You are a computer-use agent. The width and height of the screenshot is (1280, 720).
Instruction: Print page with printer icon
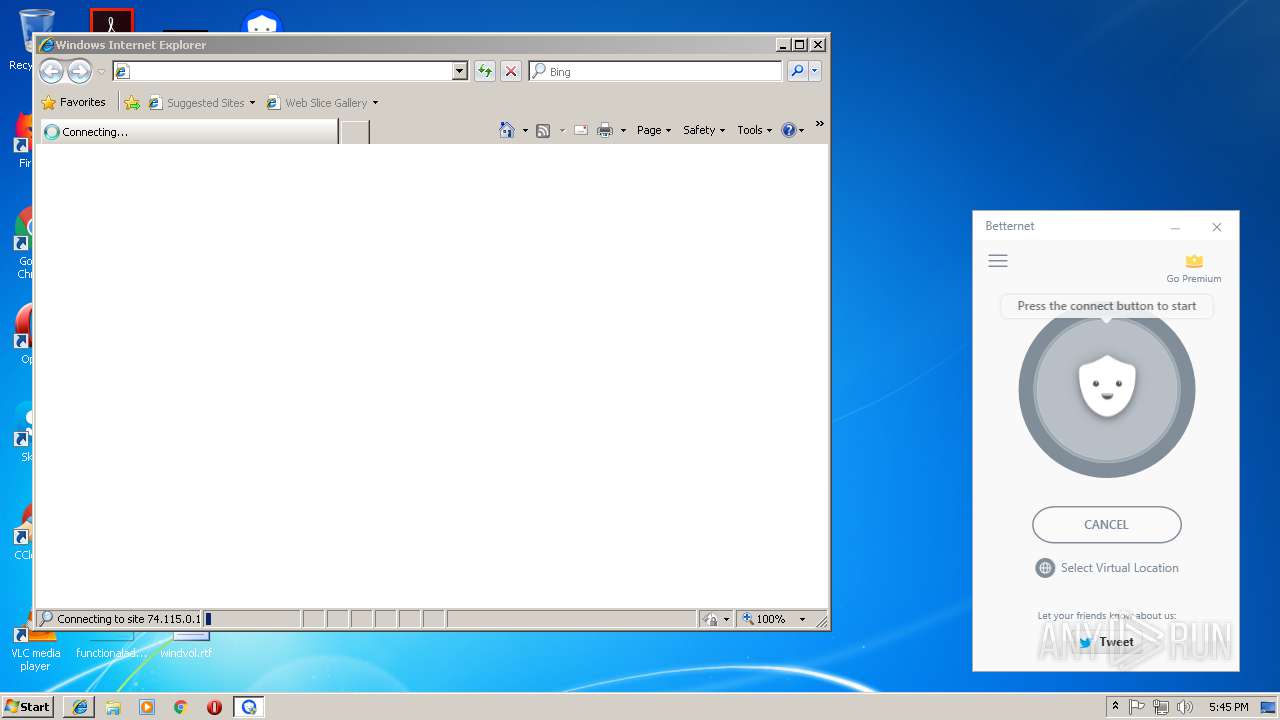(x=605, y=130)
